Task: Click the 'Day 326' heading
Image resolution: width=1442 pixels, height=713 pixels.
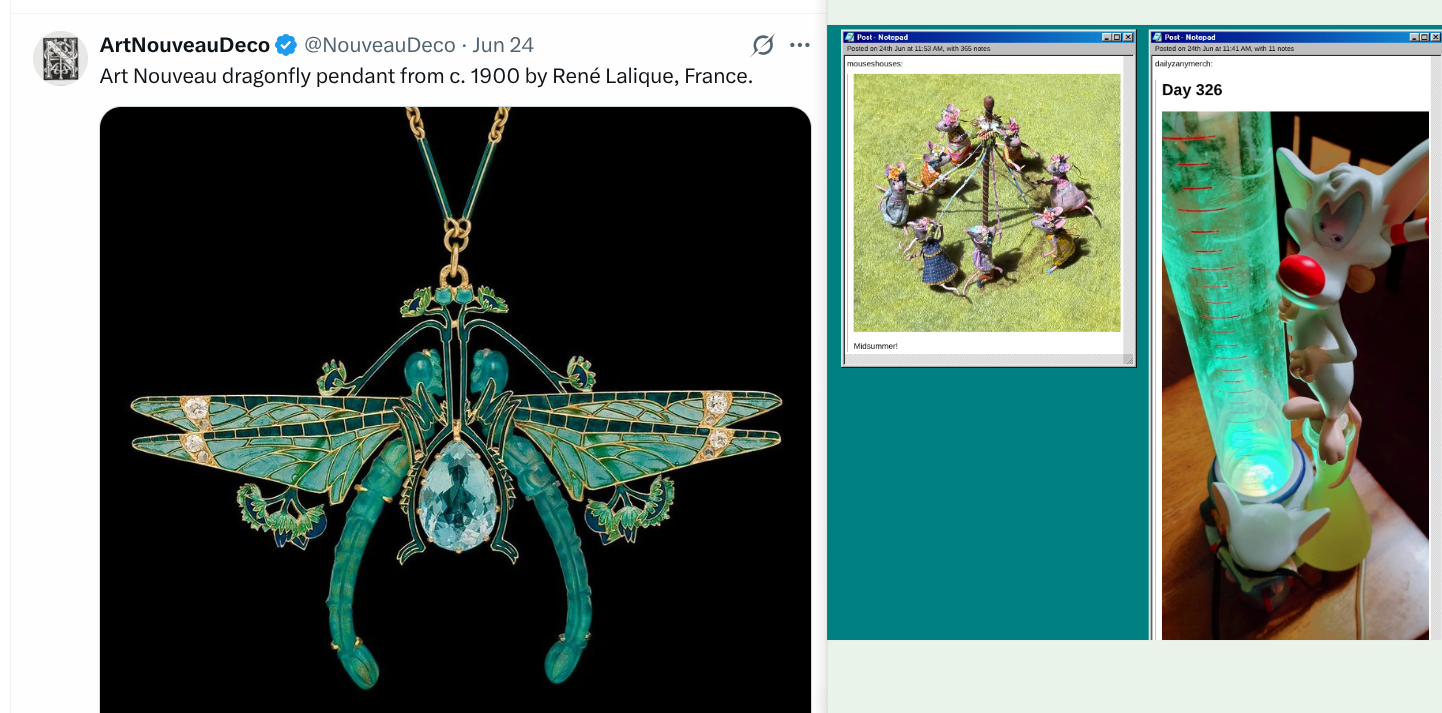Action: (1192, 90)
